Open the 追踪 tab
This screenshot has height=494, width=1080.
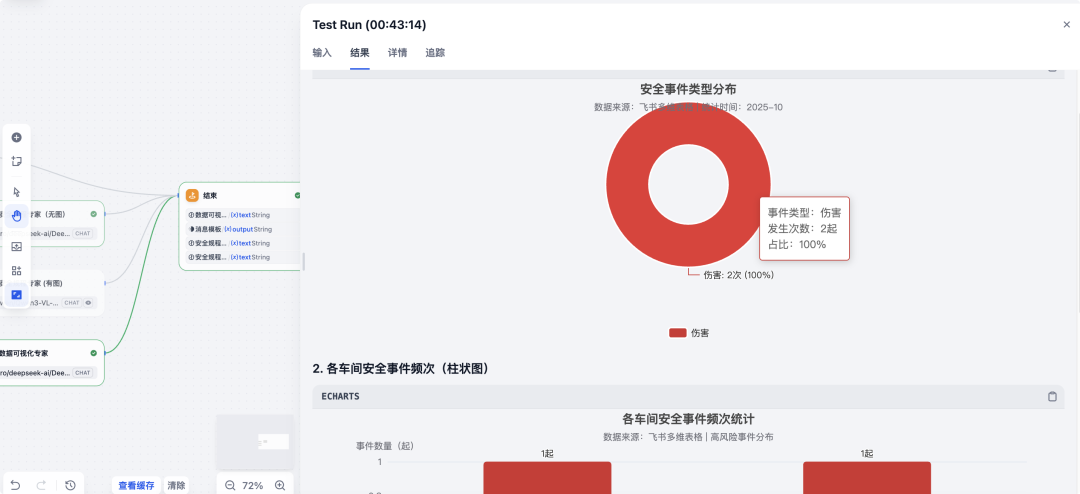coord(435,52)
